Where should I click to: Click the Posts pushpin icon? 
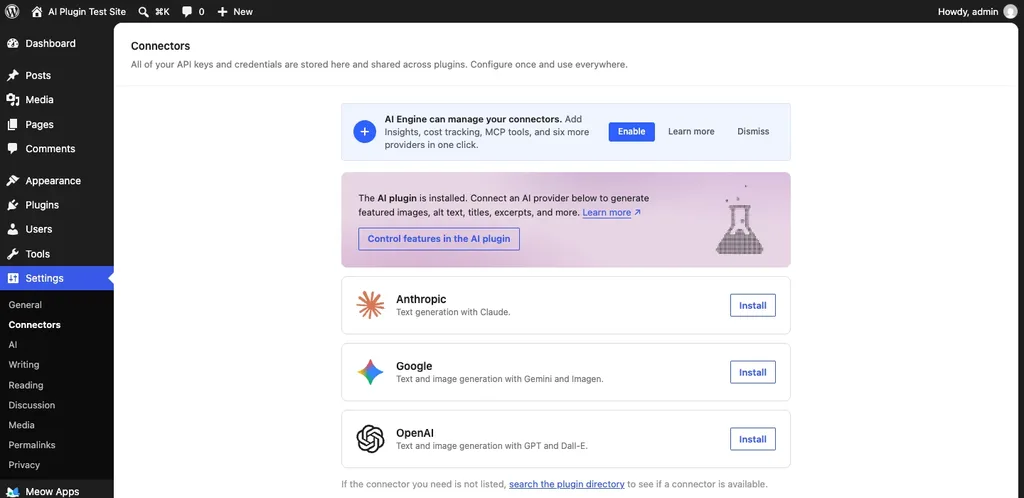pos(12,76)
